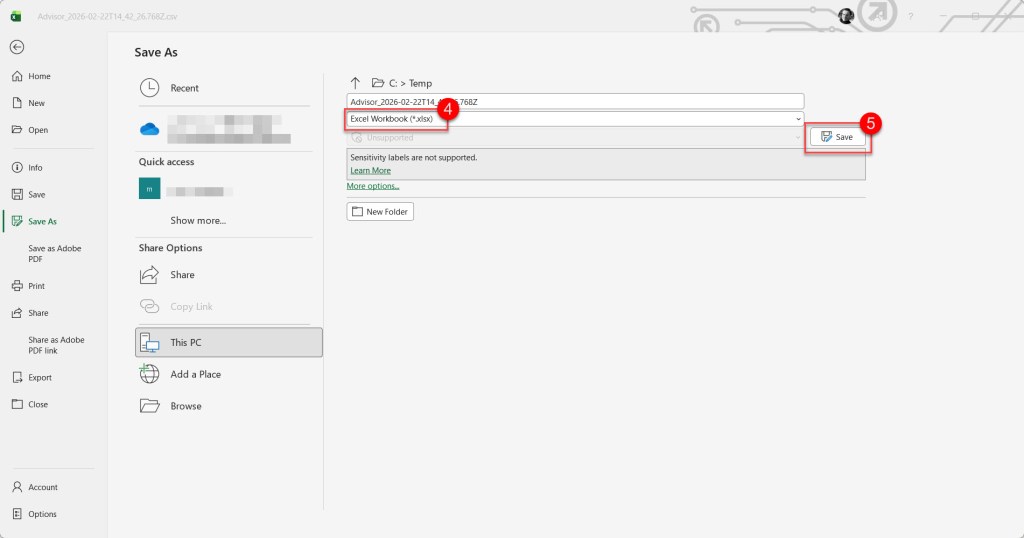The width and height of the screenshot is (1024, 538).
Task: Click the Browse folder icon
Action: pos(149,406)
